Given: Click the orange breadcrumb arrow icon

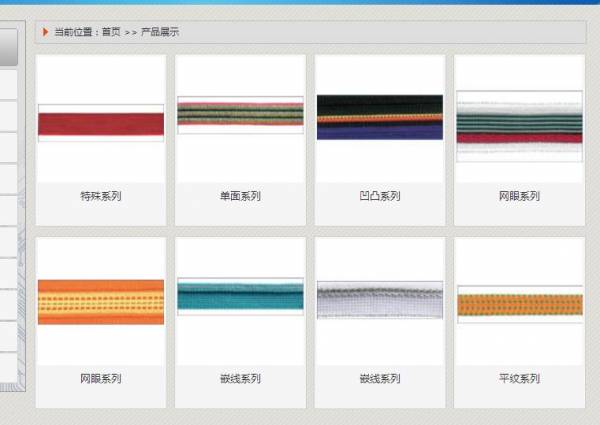Looking at the screenshot, I should pos(46,32).
